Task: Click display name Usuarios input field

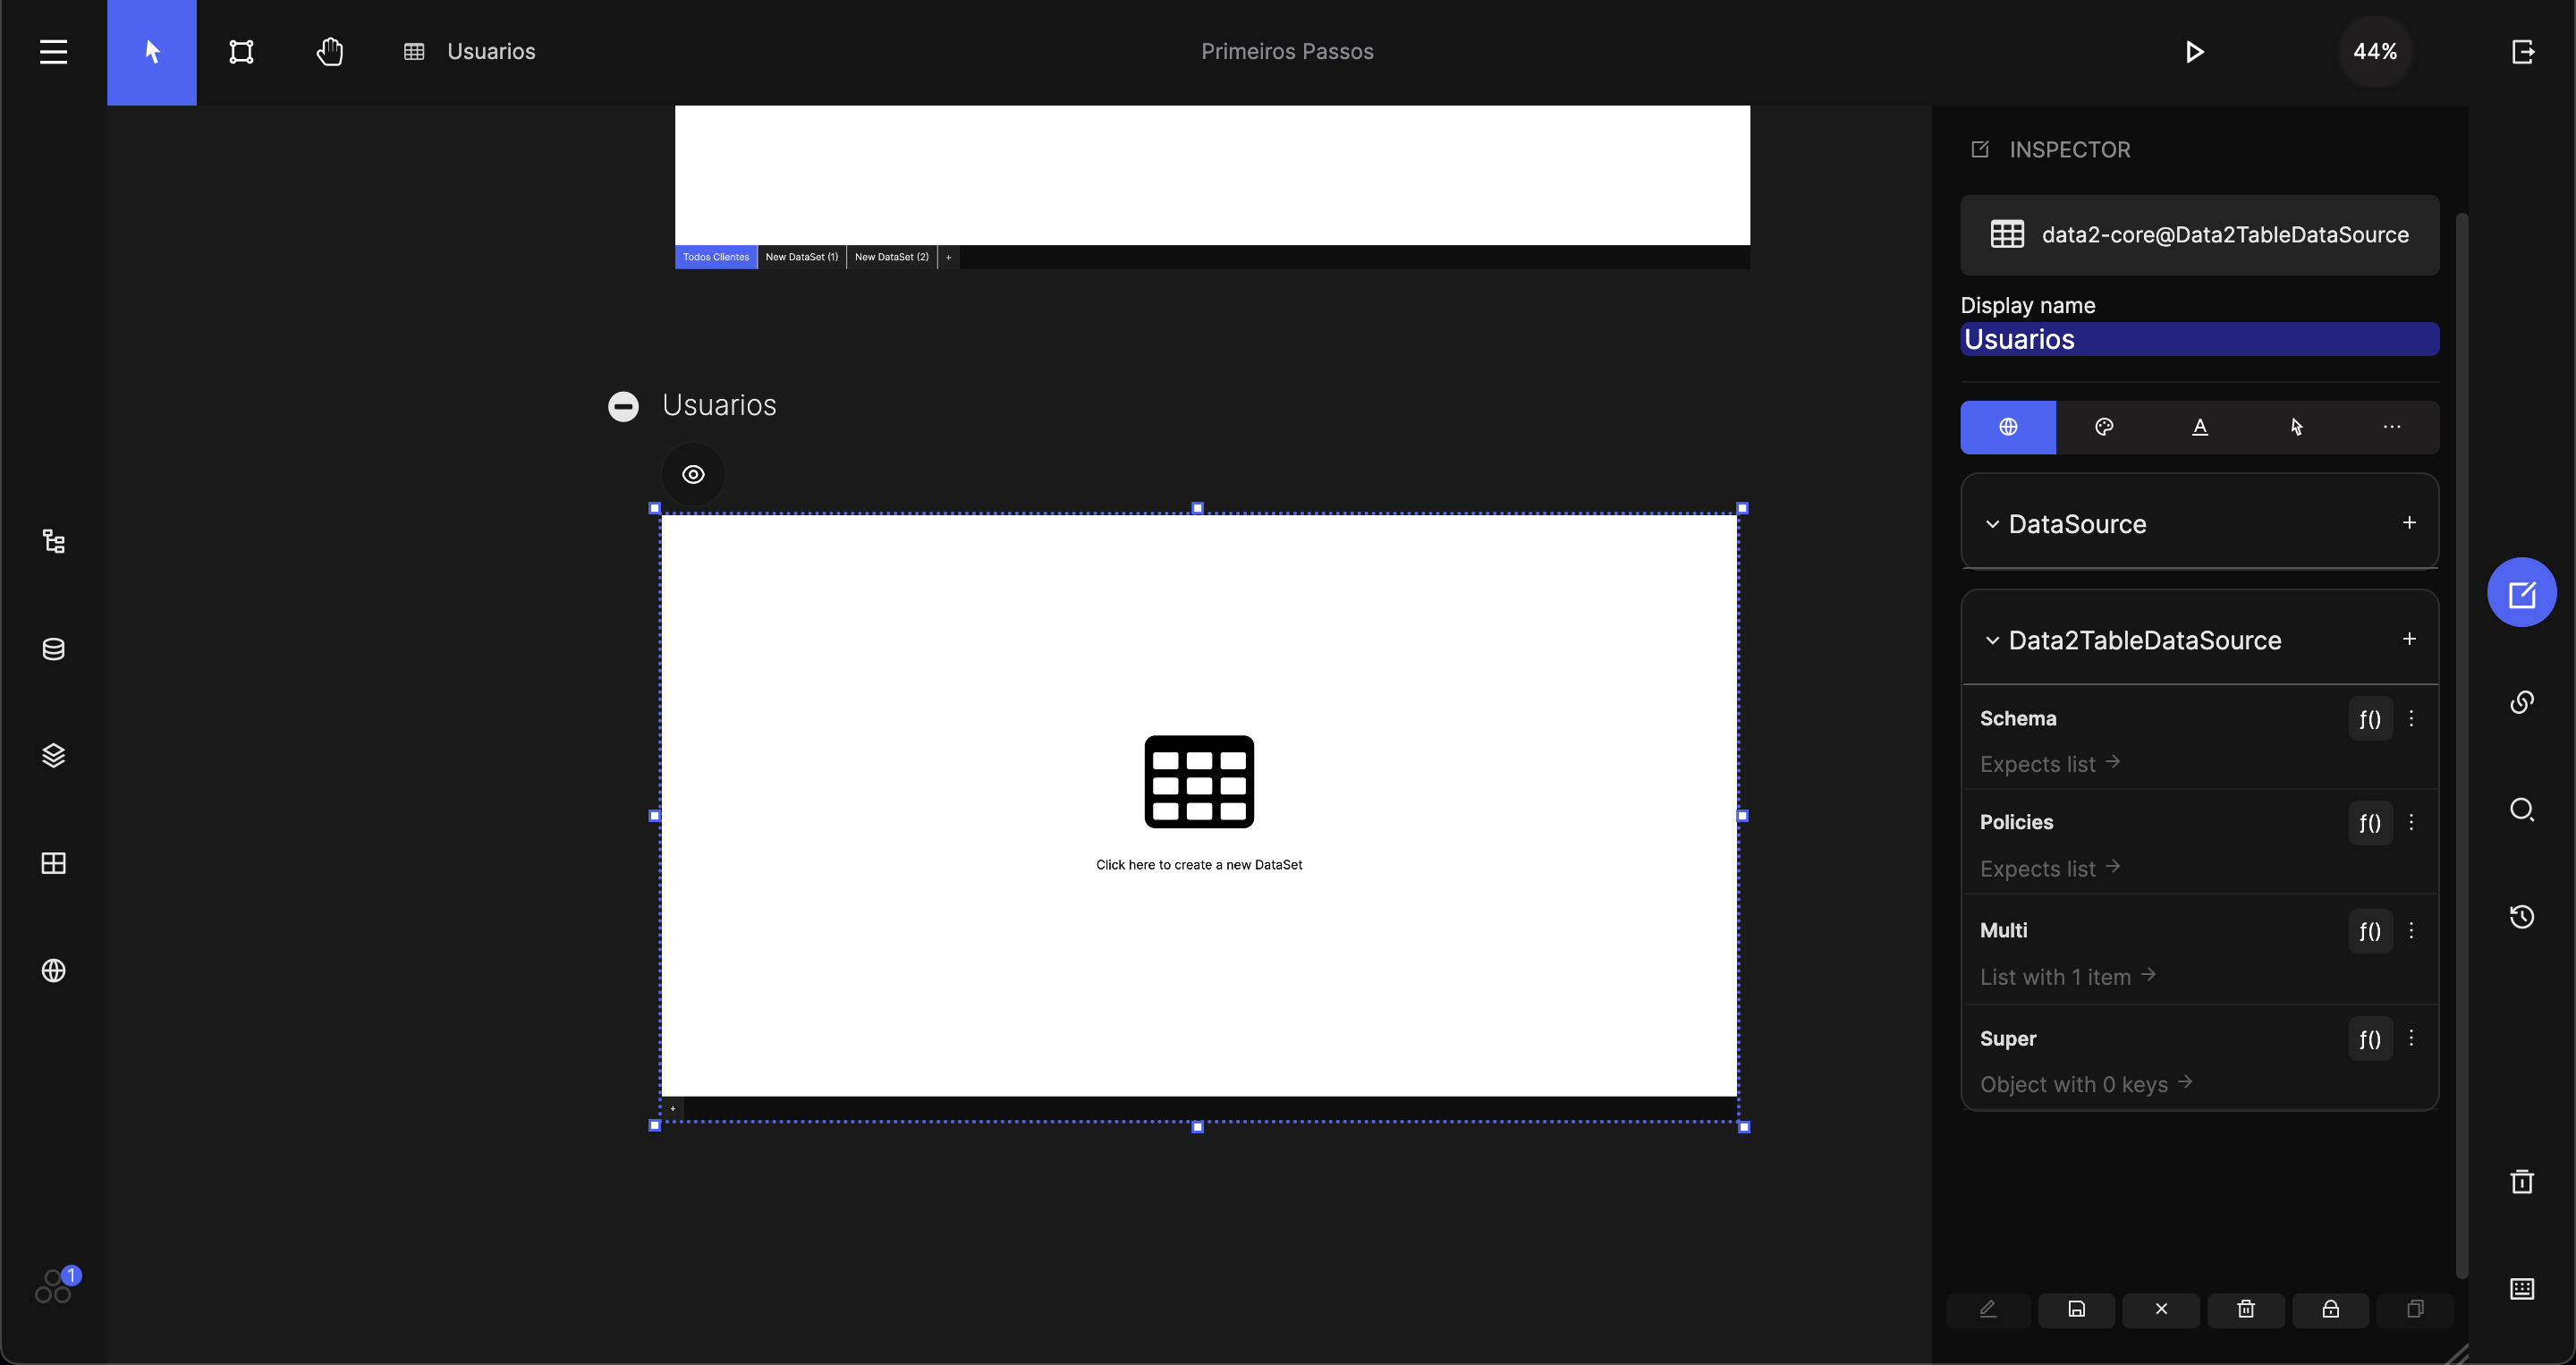Action: [x=2199, y=339]
